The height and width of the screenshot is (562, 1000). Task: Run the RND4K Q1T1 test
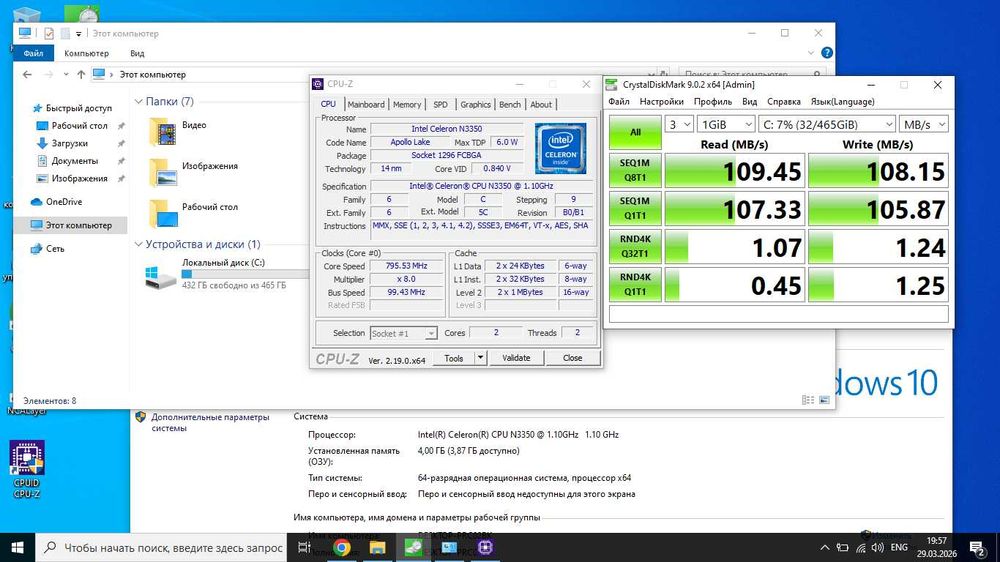[x=635, y=285]
